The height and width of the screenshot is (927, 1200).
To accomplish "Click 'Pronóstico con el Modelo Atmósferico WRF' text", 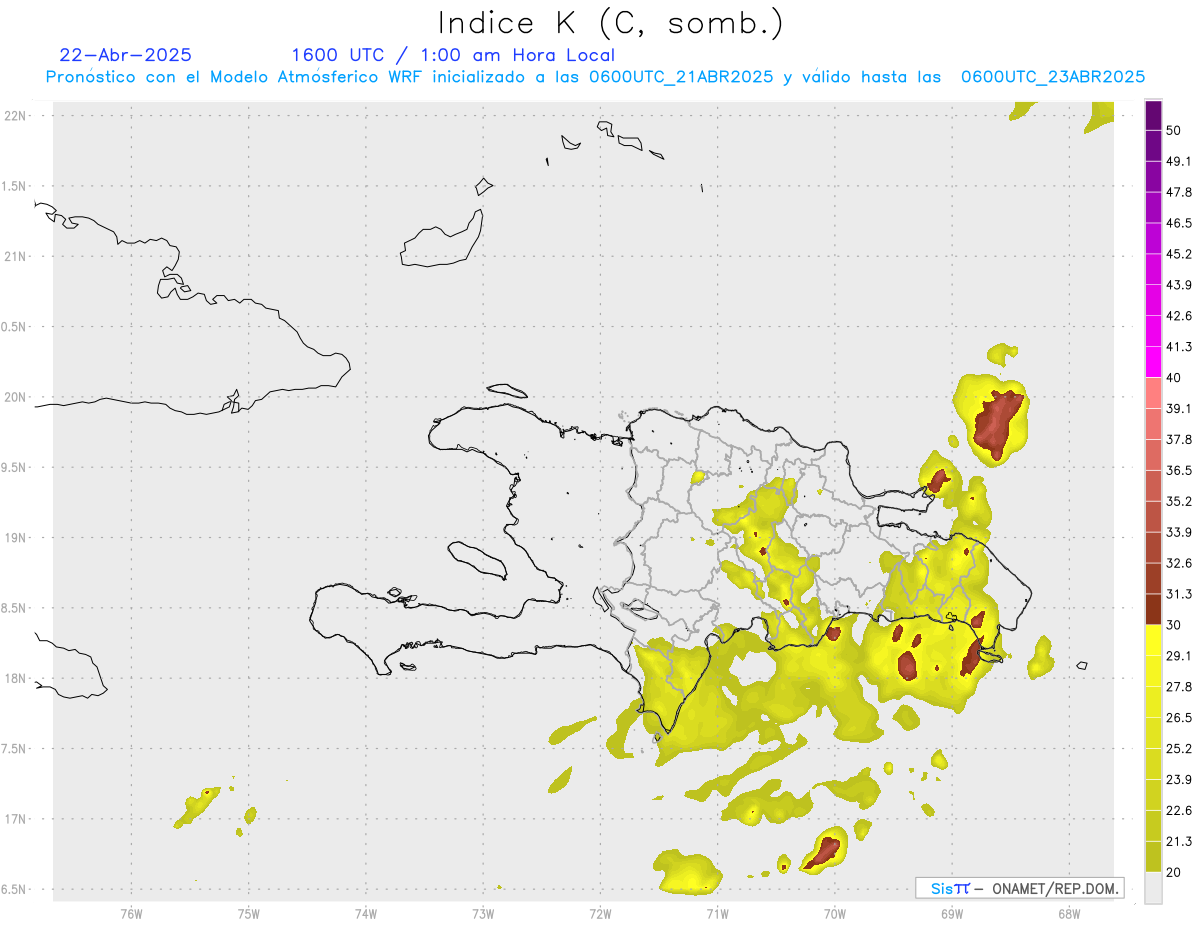I will (x=236, y=77).
